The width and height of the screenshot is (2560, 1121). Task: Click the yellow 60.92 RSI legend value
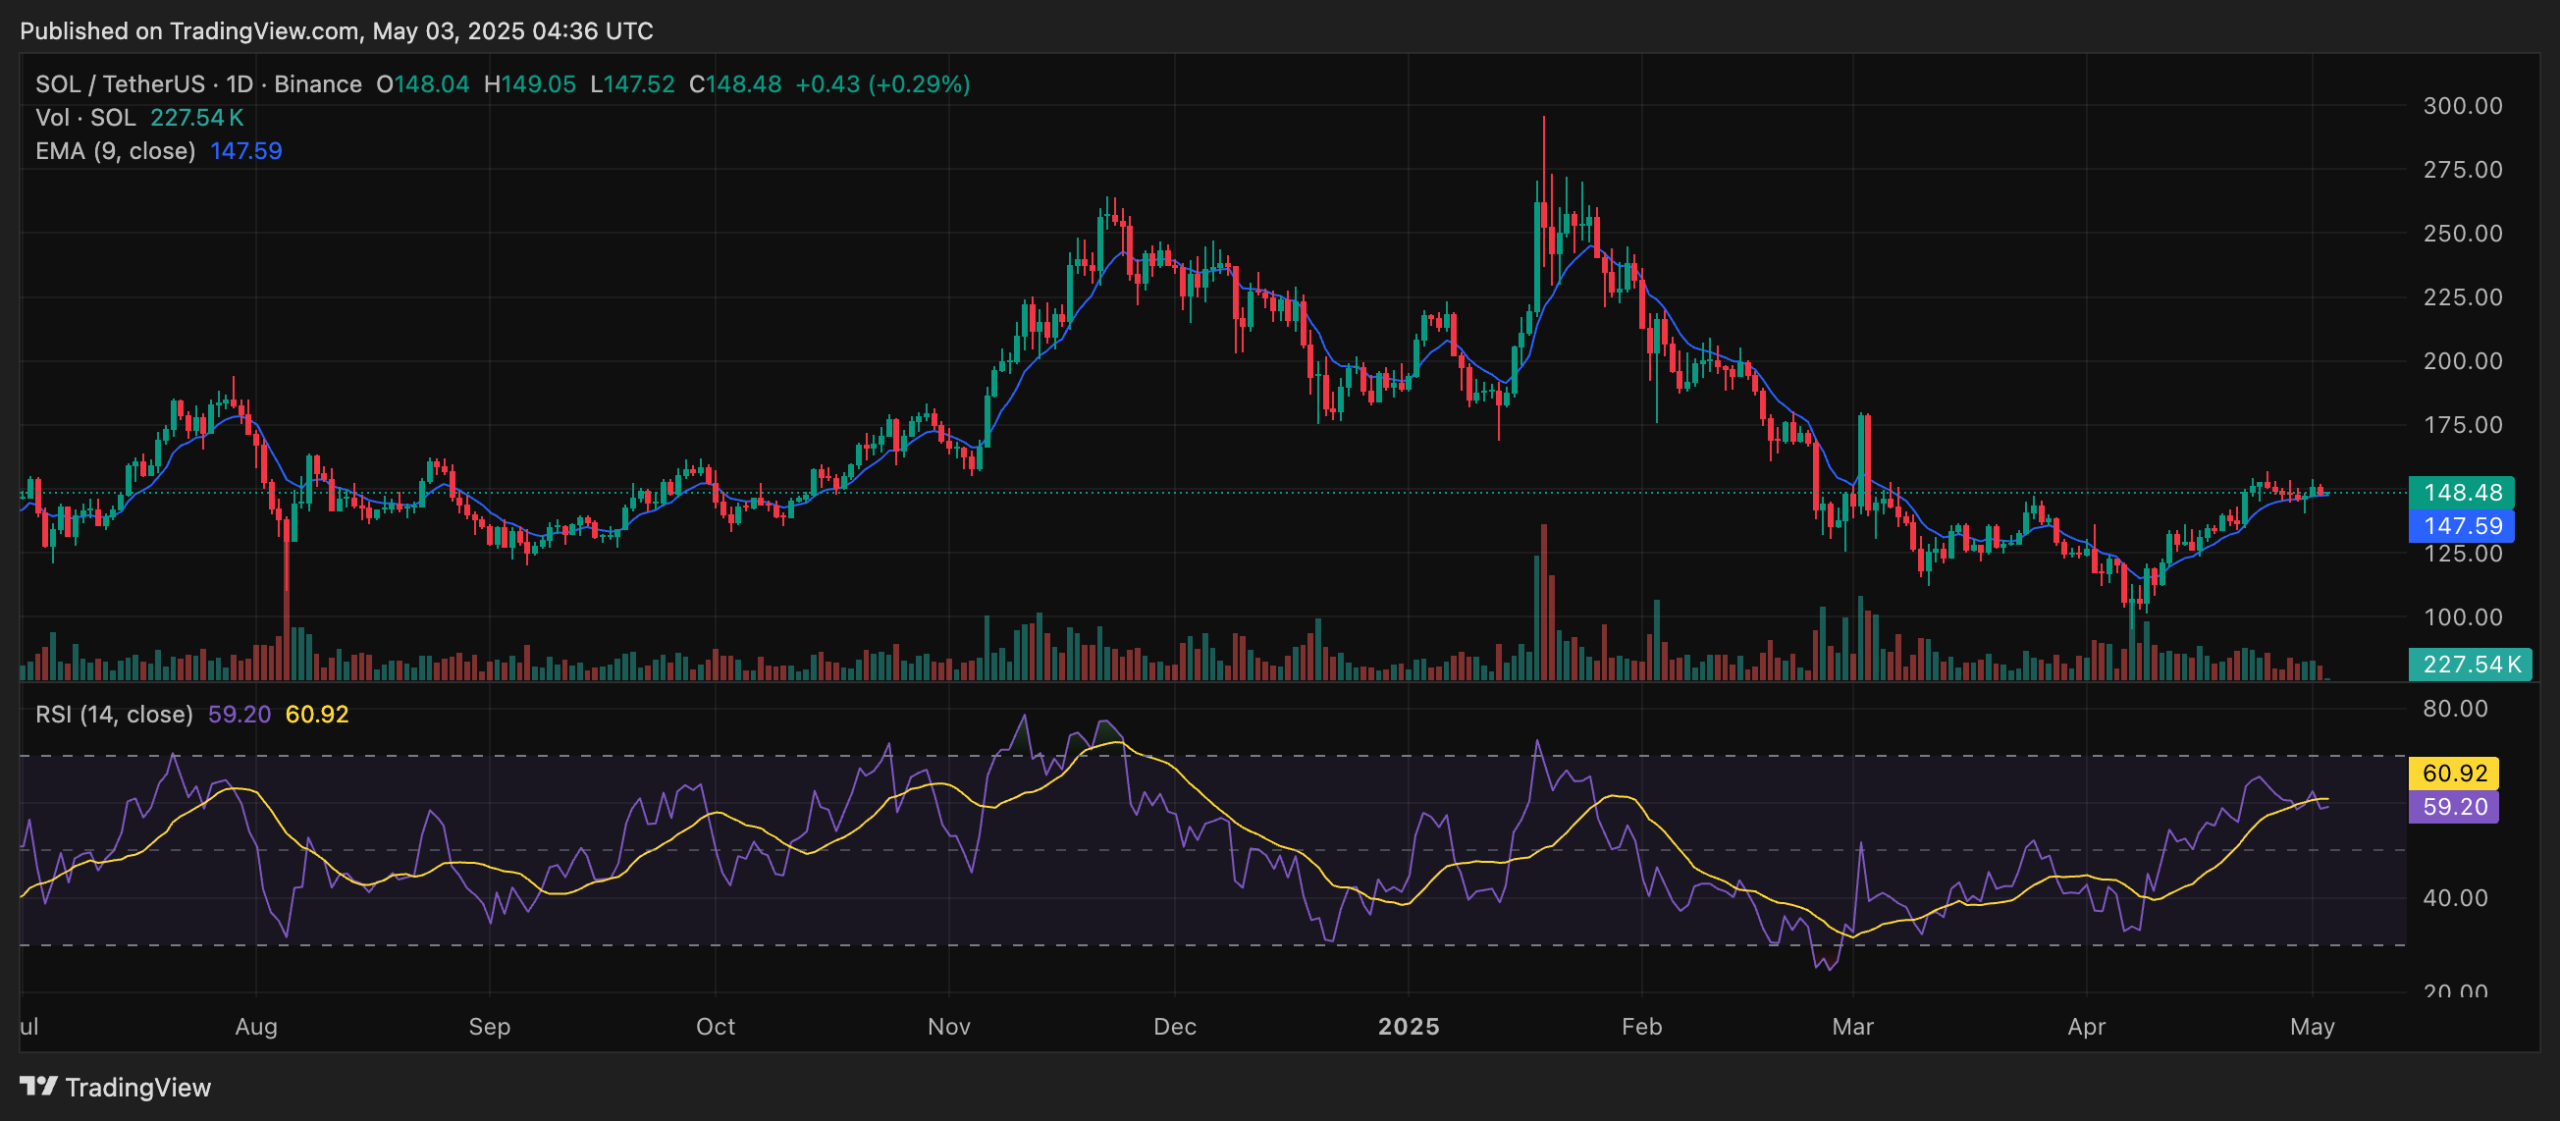317,715
